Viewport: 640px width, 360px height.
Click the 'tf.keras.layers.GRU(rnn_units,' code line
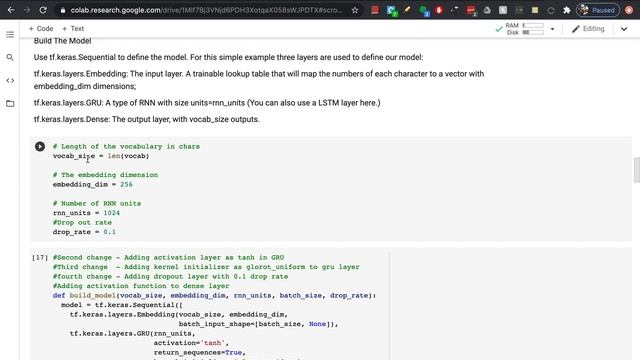point(132,333)
